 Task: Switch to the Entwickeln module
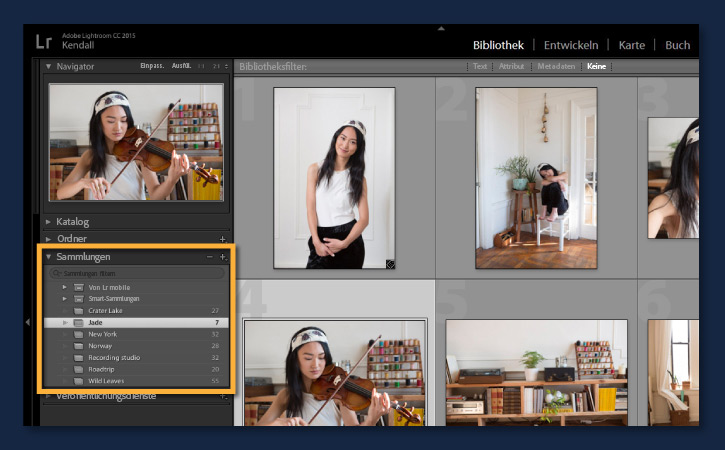pos(571,45)
